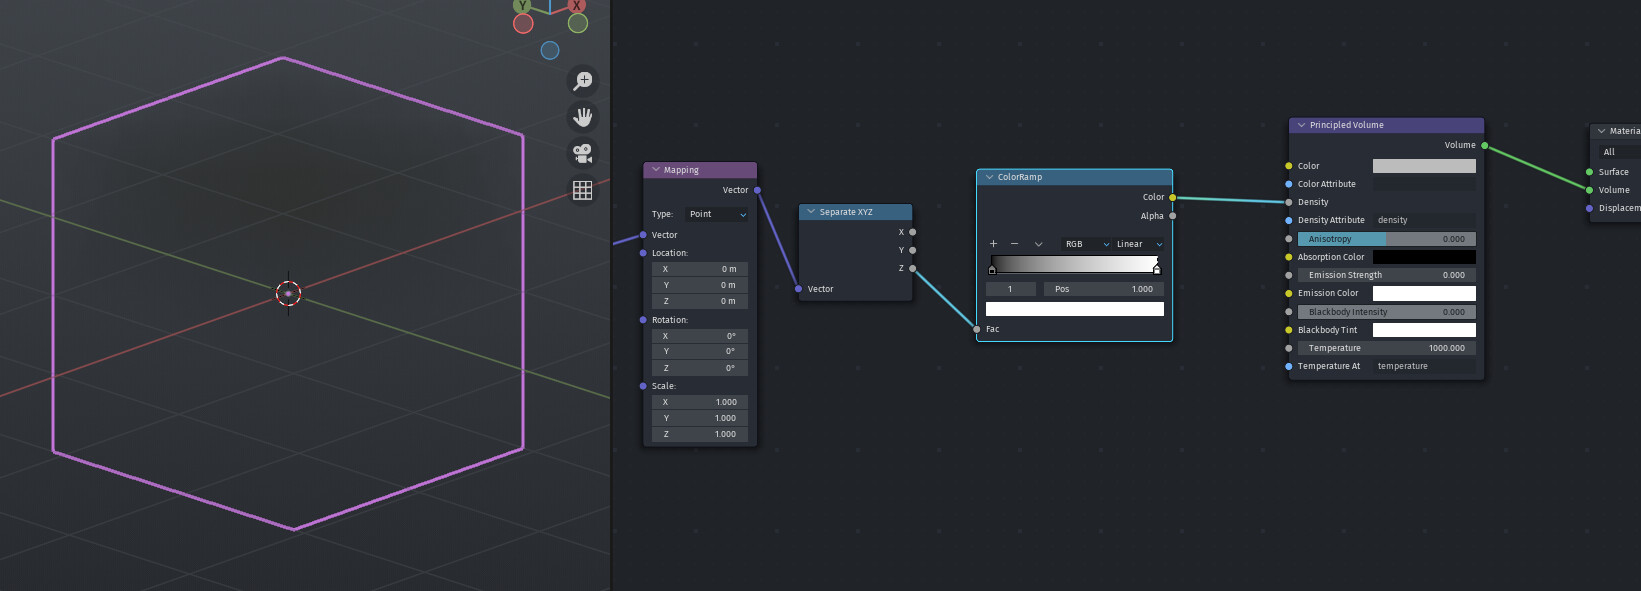Collapse the Principled Volume node
Viewport: 1641px width, 591px height.
point(1301,125)
